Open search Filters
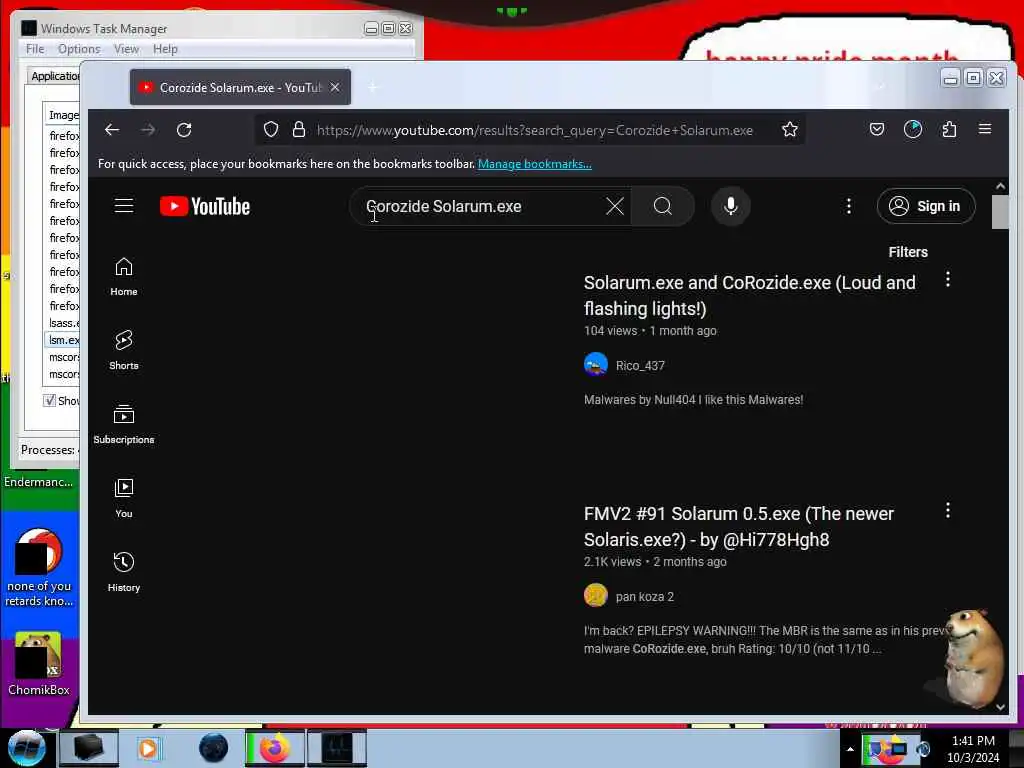The image size is (1024, 768). [x=908, y=252]
